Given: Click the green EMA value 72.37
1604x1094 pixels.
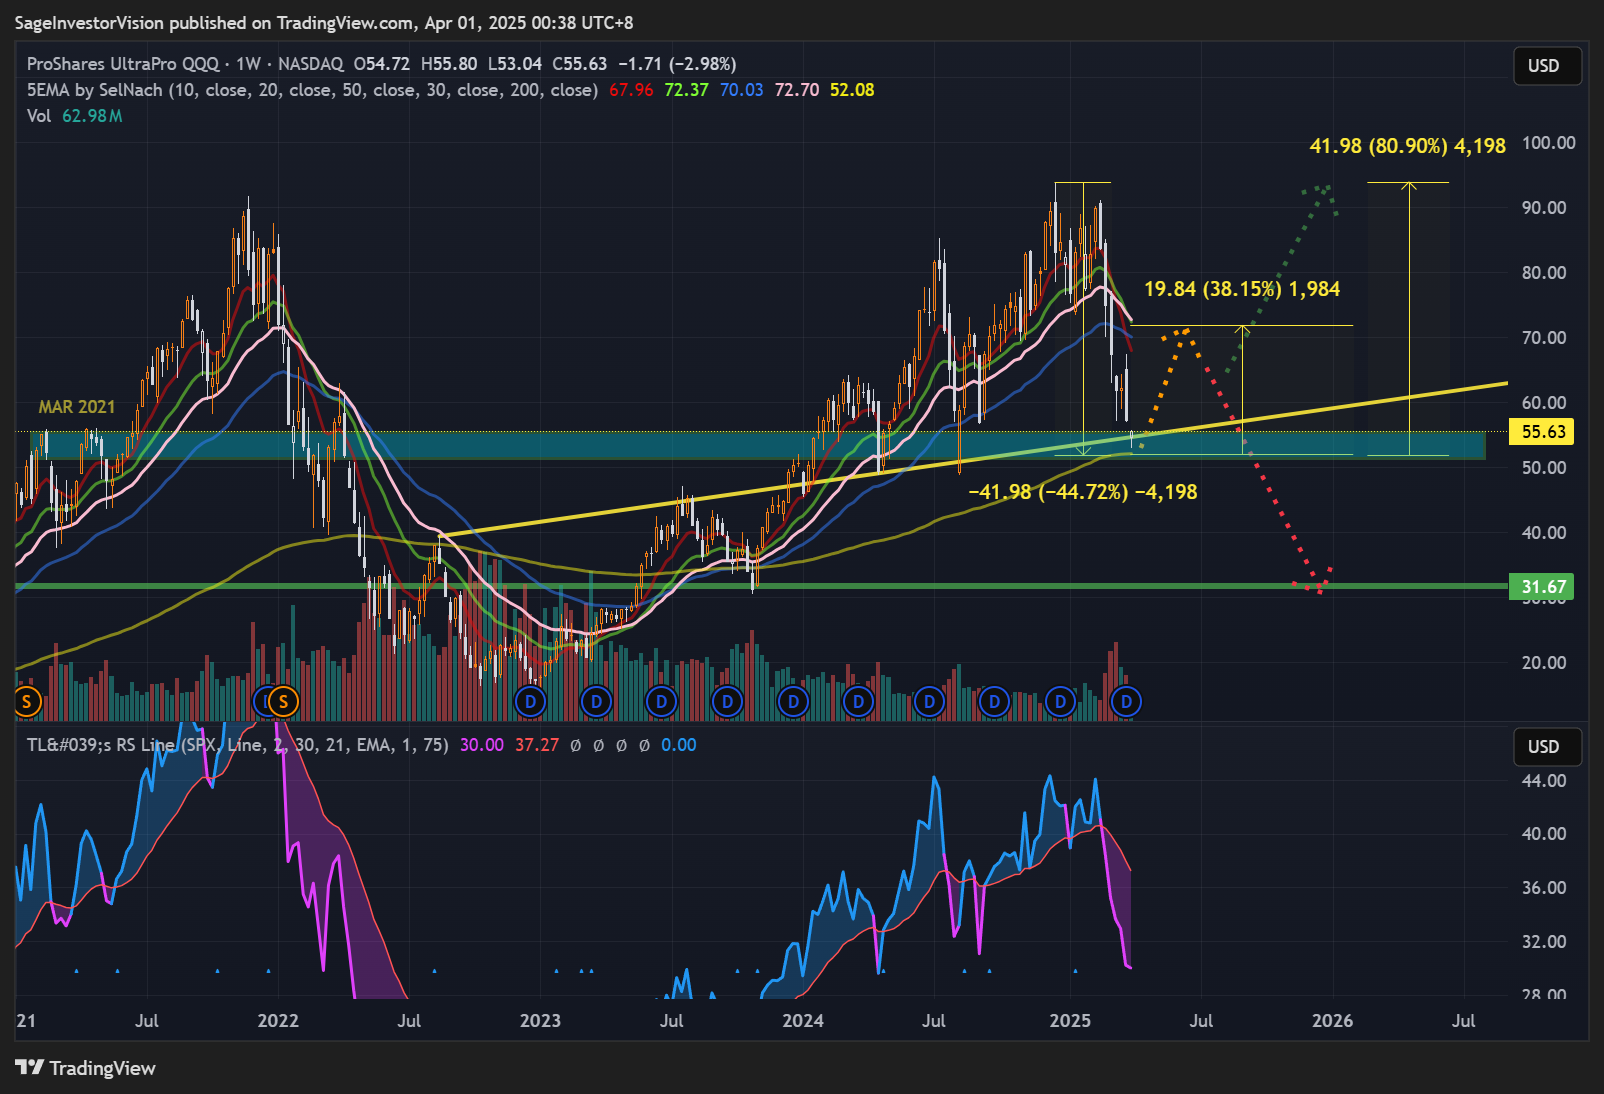Looking at the screenshot, I should [686, 90].
